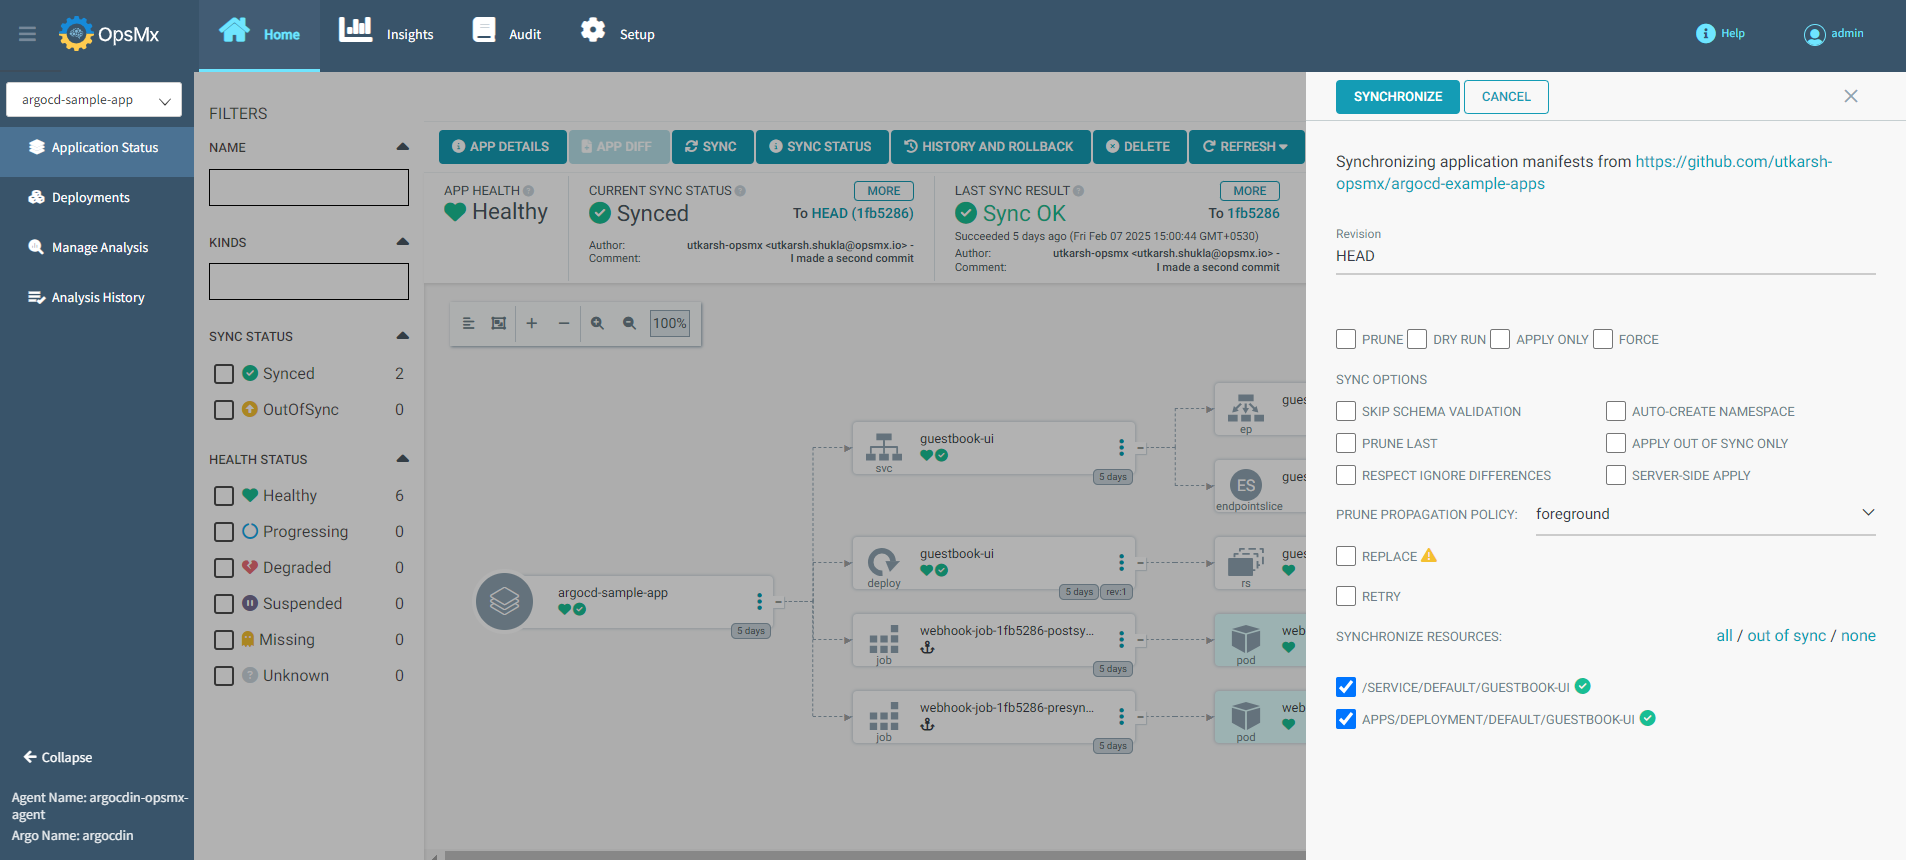Enable the PRUNE checkbox
1906x860 pixels.
(1346, 339)
